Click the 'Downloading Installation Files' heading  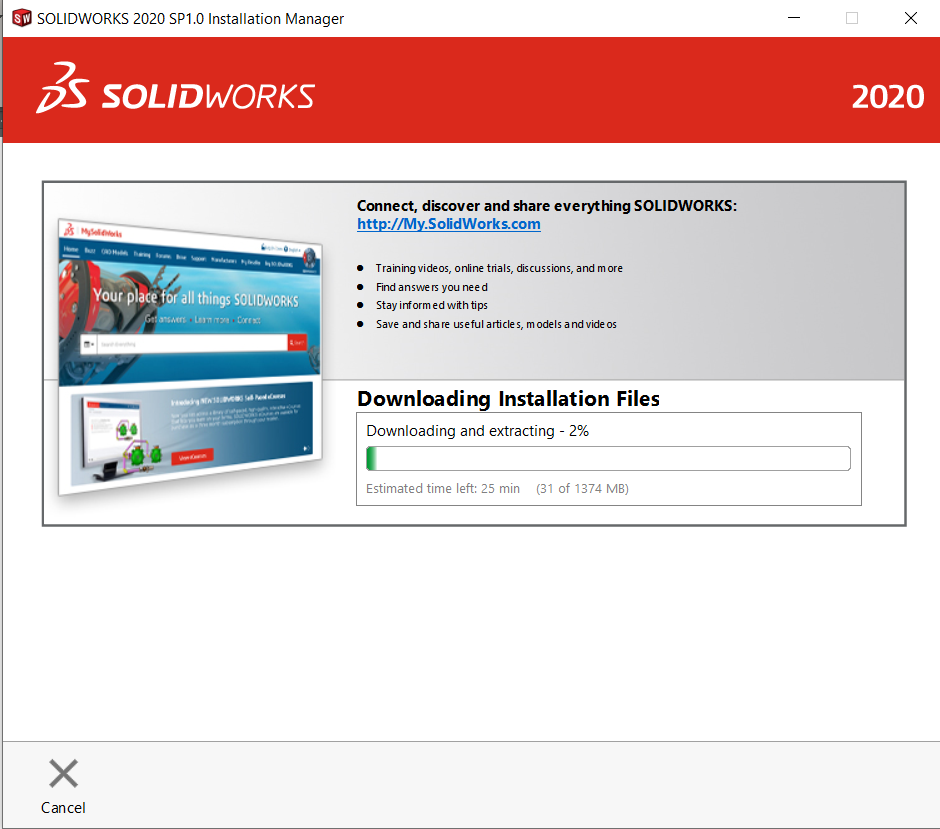[x=508, y=399]
